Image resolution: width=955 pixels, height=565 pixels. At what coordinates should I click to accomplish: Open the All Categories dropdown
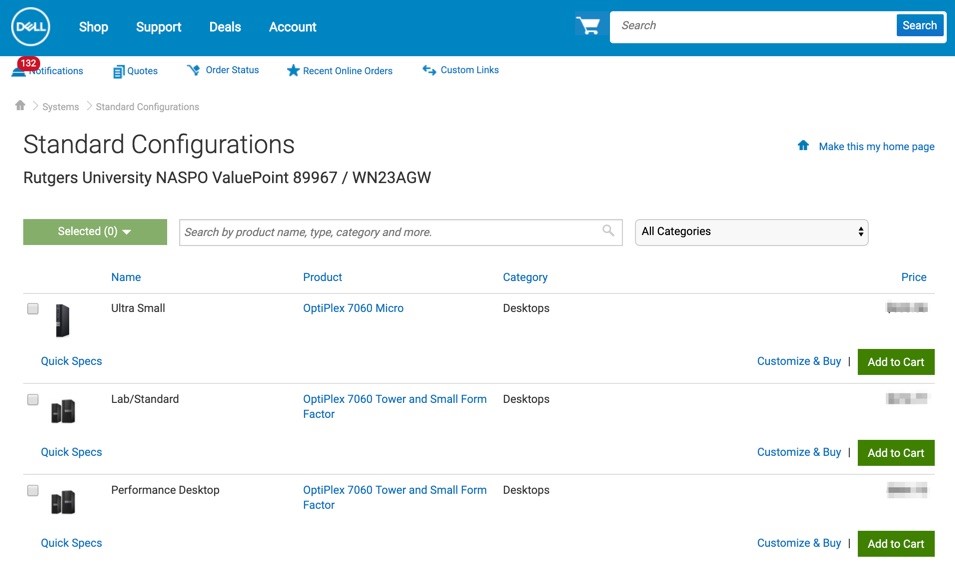click(x=752, y=232)
